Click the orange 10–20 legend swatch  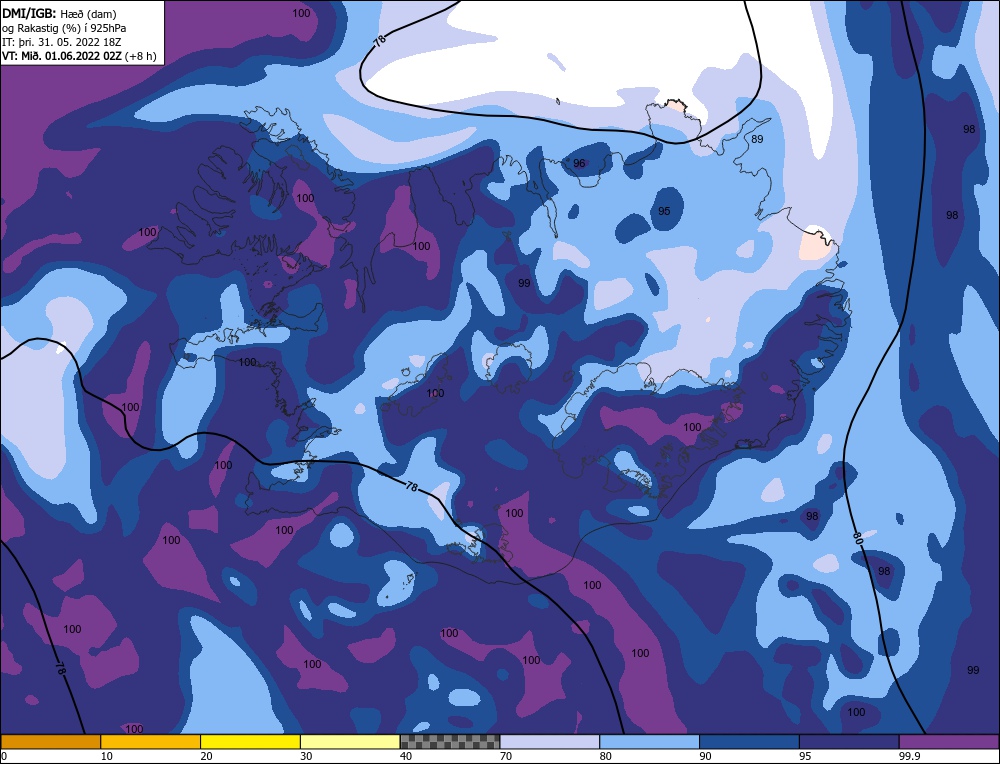click(151, 742)
